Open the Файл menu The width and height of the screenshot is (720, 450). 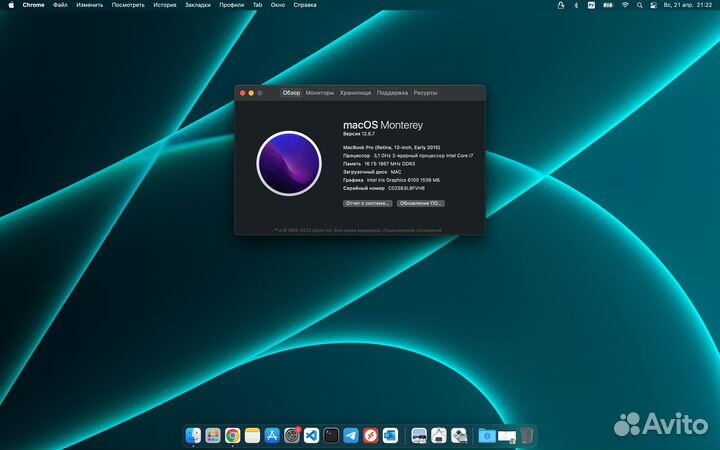[x=60, y=5]
